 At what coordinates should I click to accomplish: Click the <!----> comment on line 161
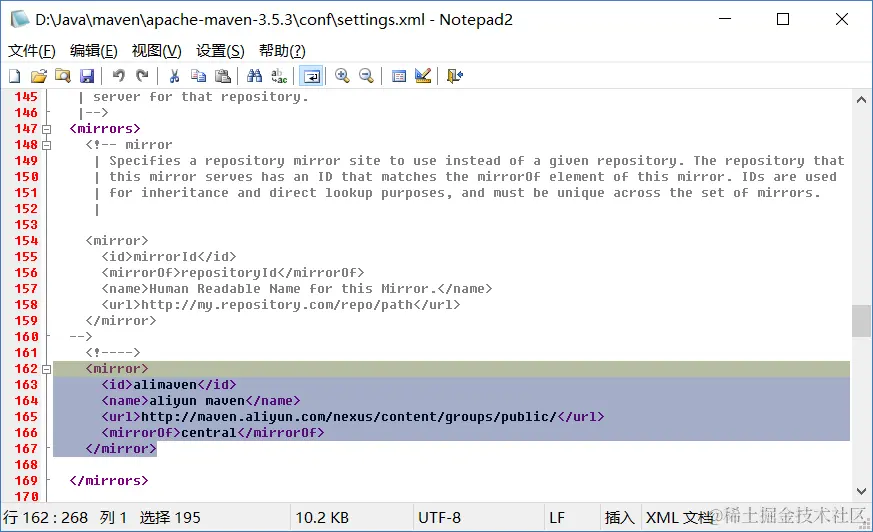(113, 353)
